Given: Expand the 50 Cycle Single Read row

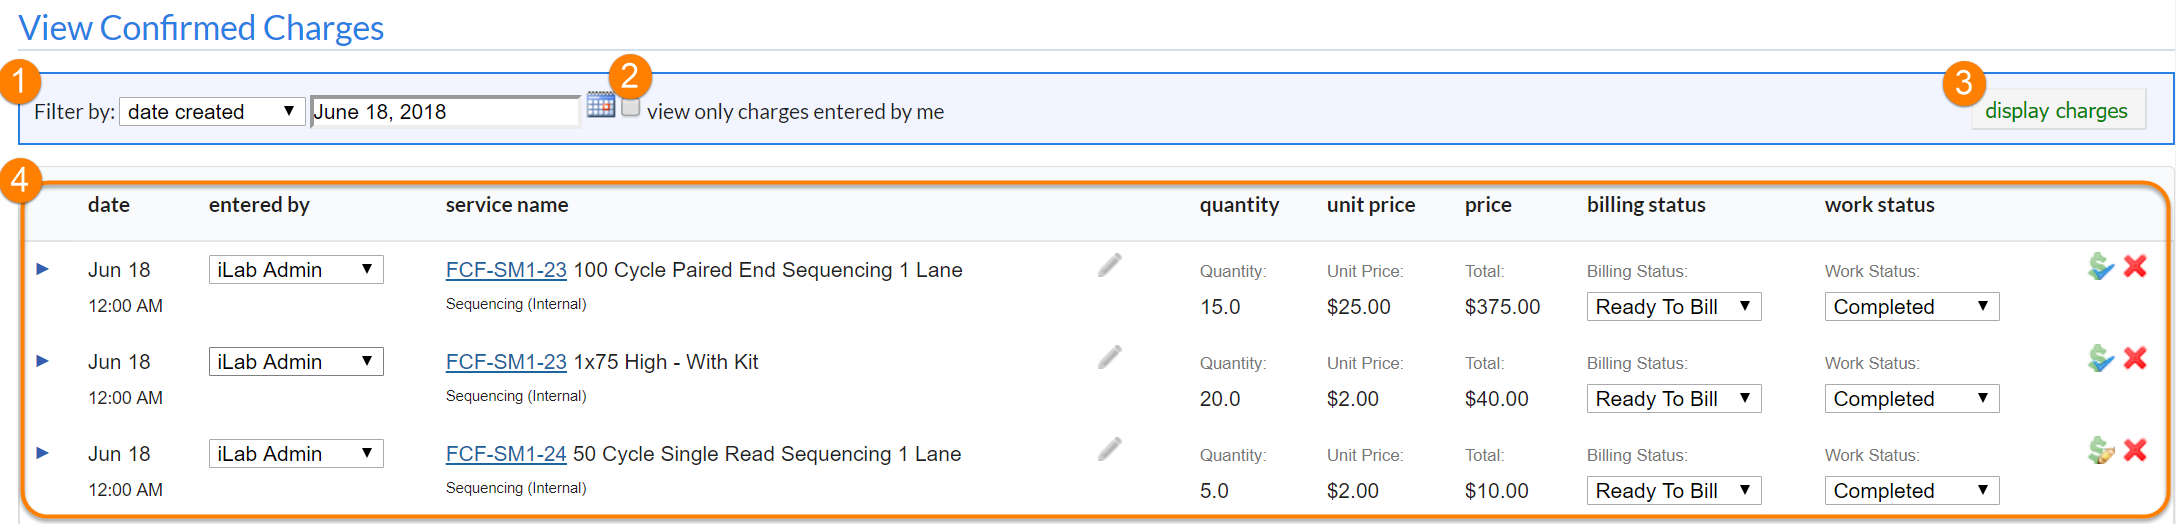Looking at the screenshot, I should pyautogui.click(x=43, y=453).
